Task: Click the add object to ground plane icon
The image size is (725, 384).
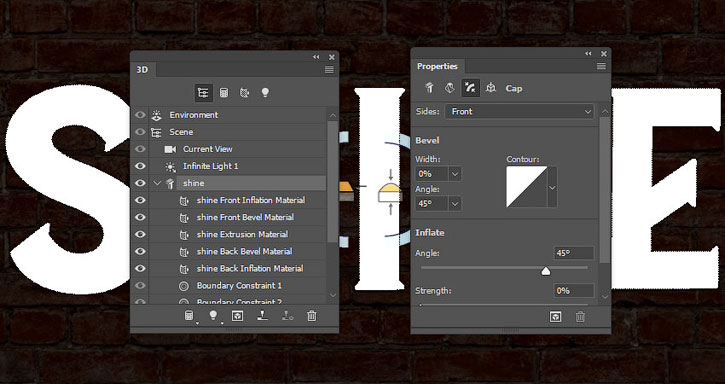Action: pos(262,316)
